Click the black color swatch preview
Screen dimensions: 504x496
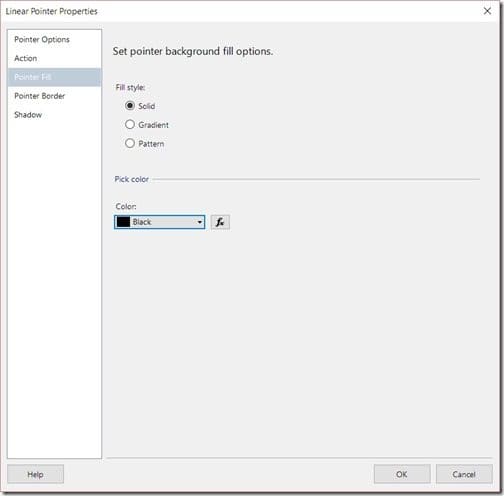tap(123, 222)
